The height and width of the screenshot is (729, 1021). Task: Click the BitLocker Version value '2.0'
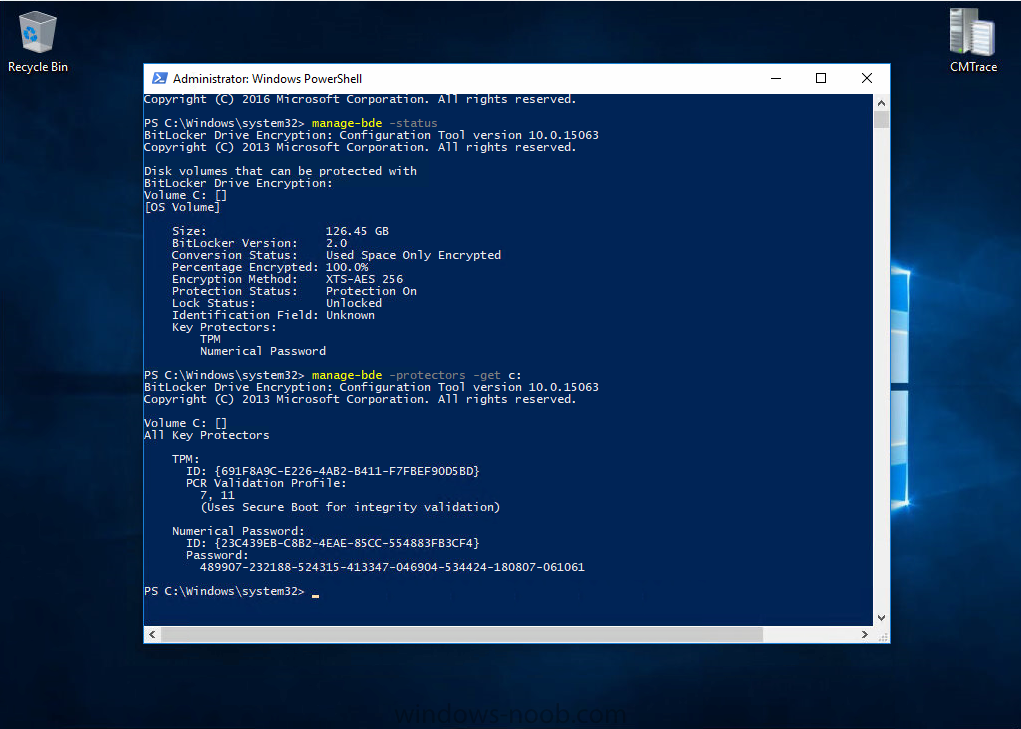click(336, 243)
